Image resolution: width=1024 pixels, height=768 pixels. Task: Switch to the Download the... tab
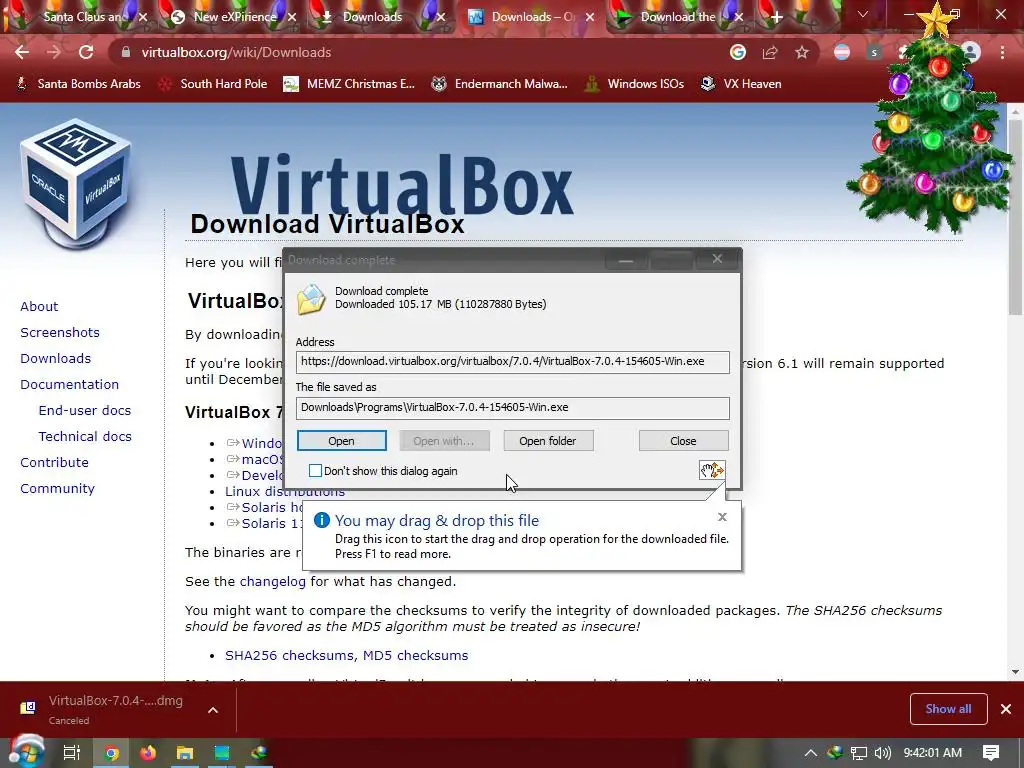click(x=676, y=17)
